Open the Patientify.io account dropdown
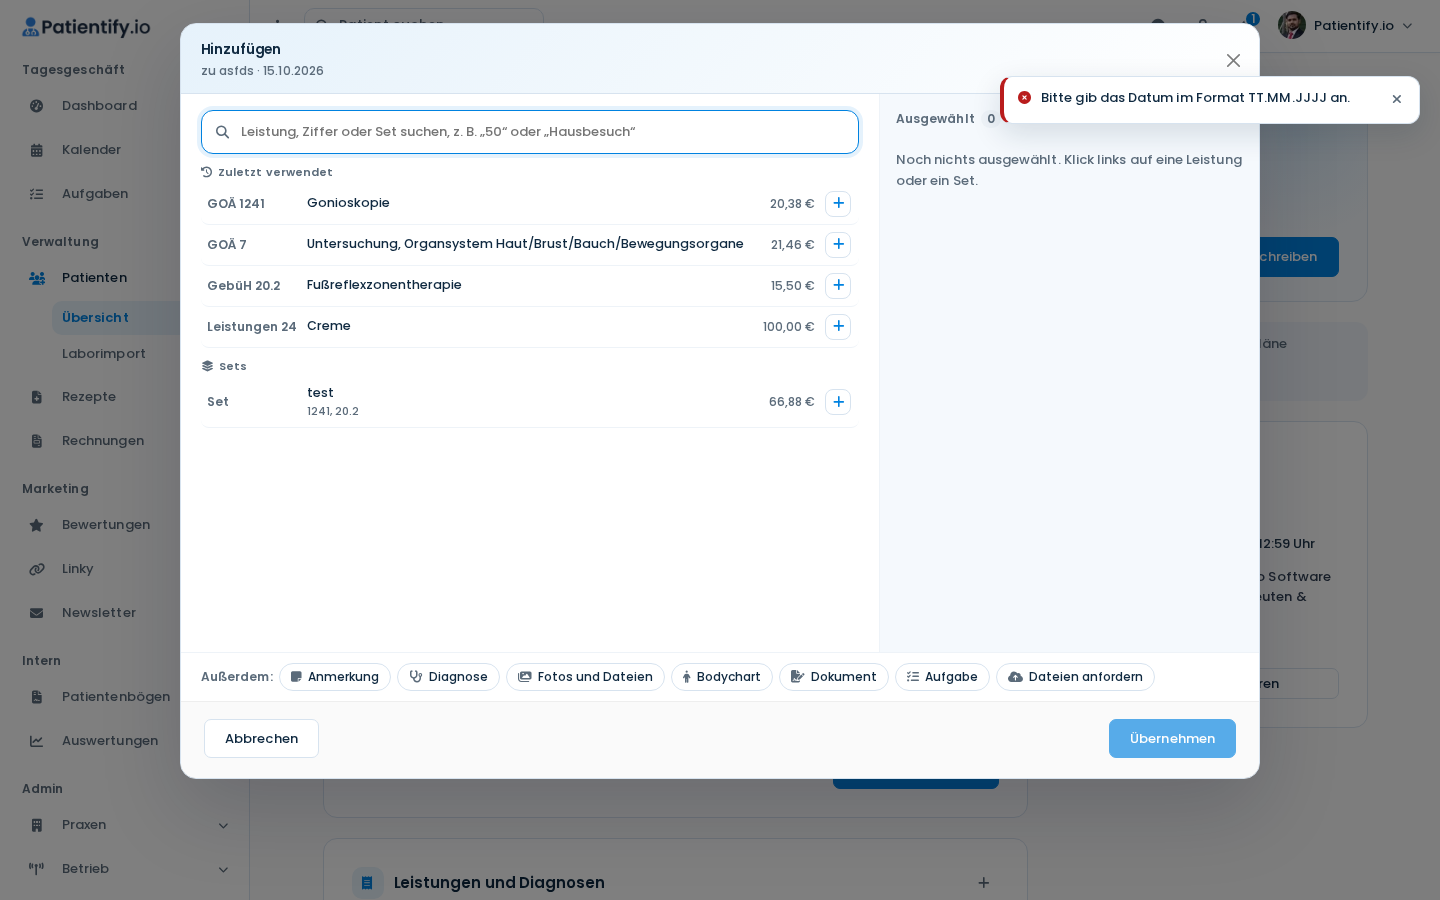 [1346, 26]
